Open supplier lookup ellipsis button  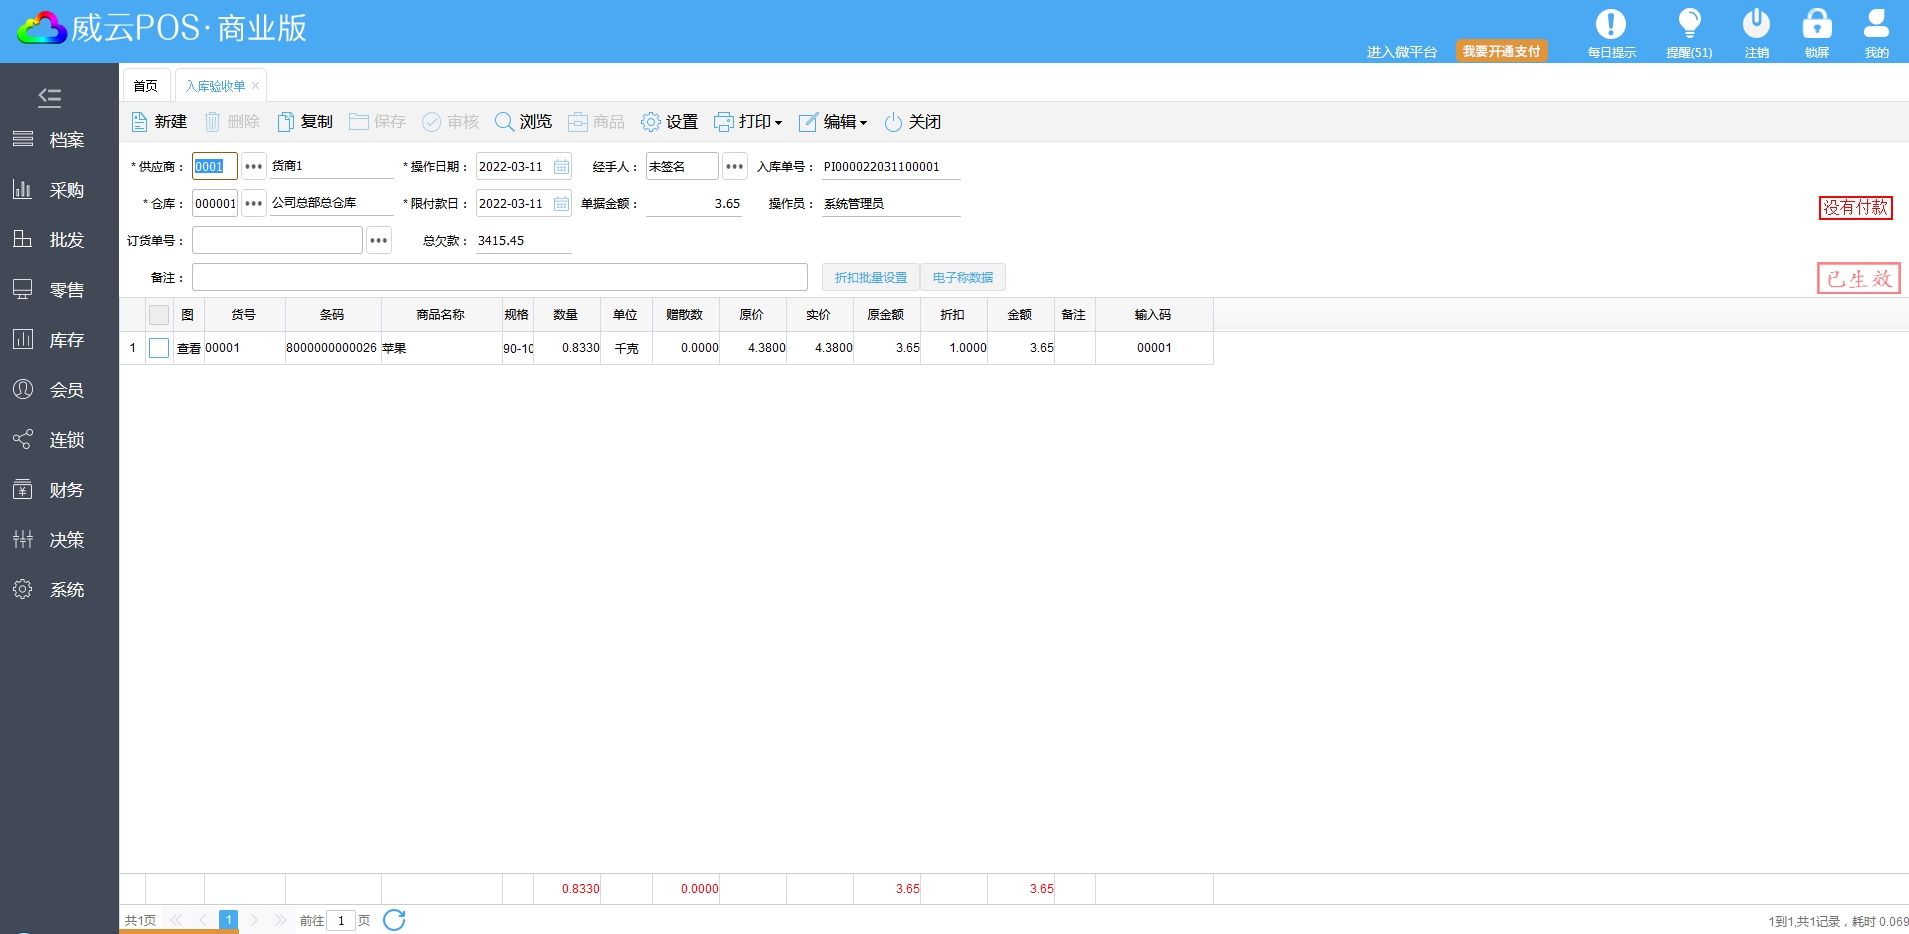pyautogui.click(x=254, y=167)
